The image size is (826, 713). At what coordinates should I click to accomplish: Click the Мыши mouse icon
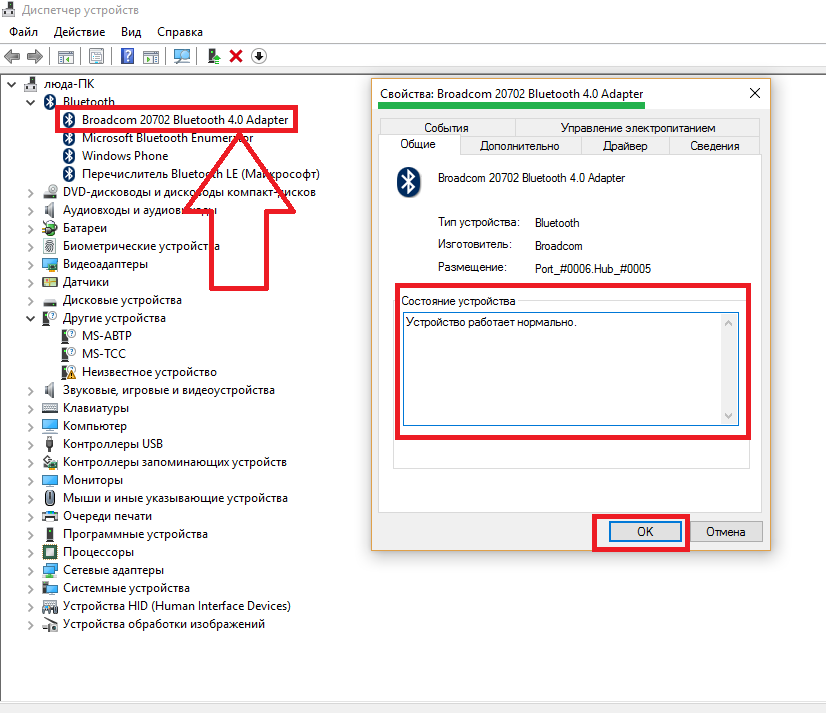[x=50, y=498]
